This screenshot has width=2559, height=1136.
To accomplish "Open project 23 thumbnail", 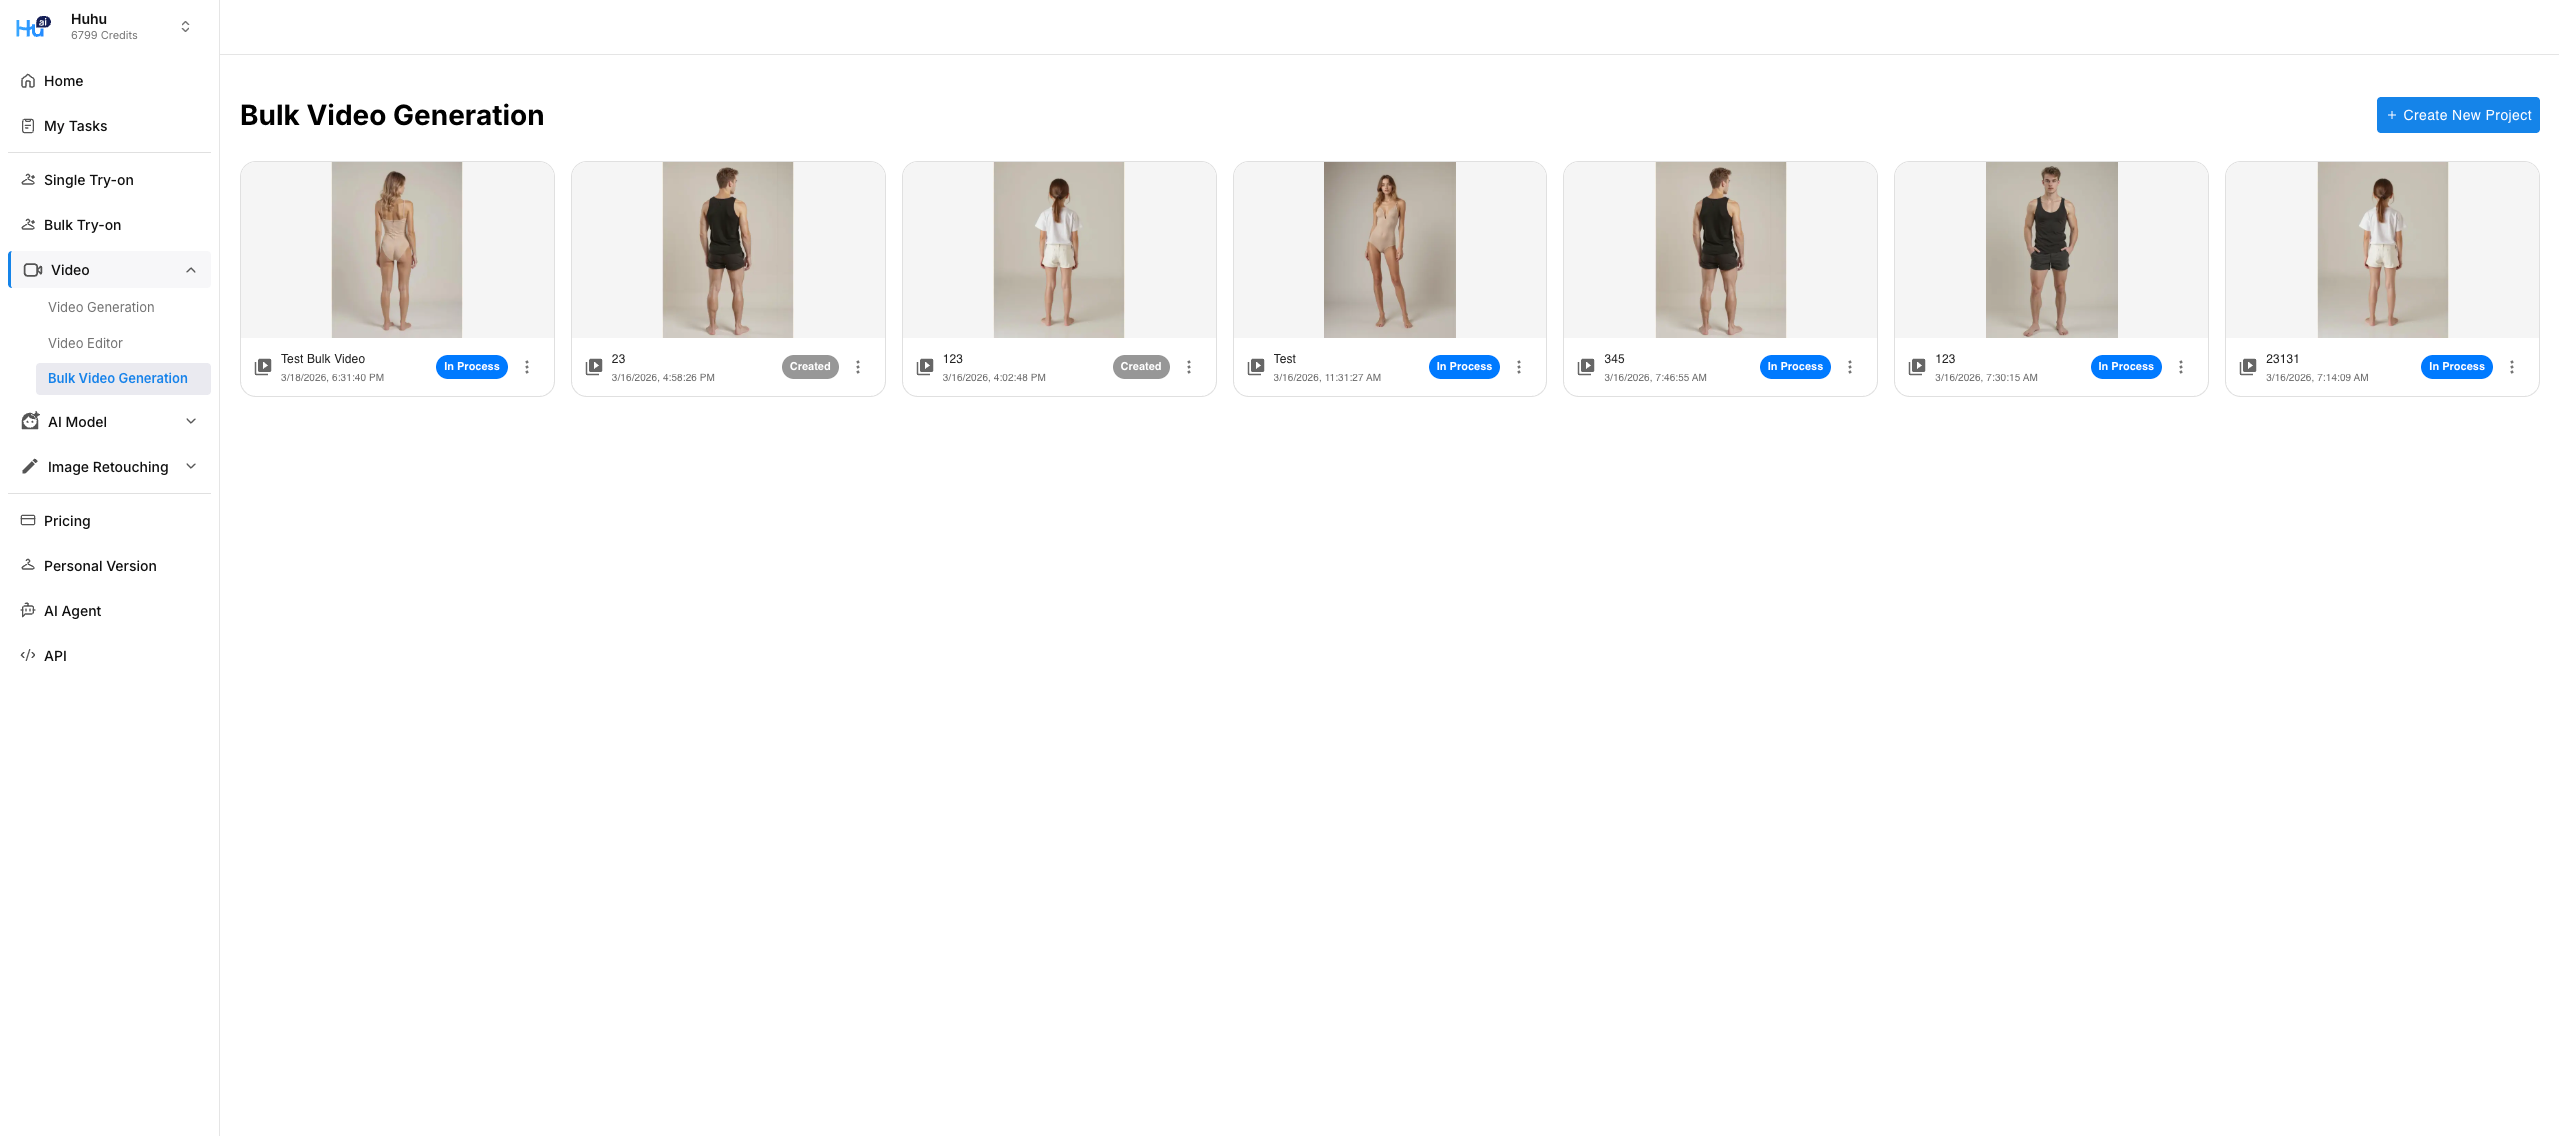I will [x=728, y=250].
